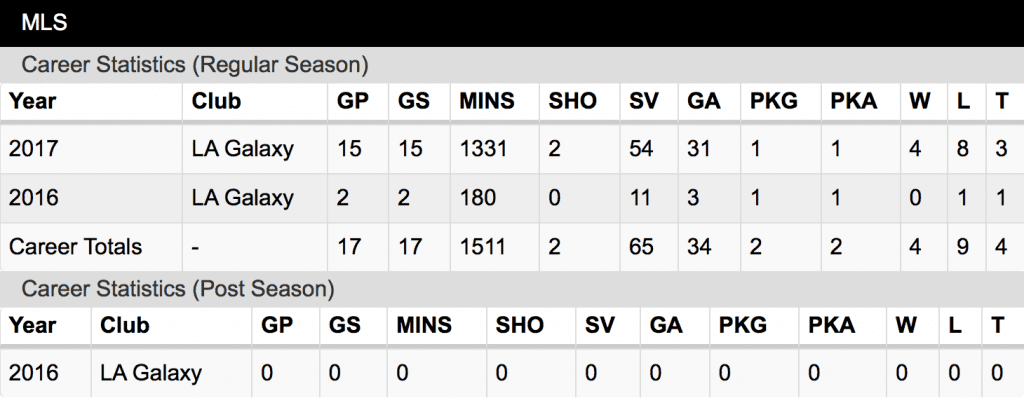Select the career saves total 65
The width and height of the screenshot is (1024, 398).
pyautogui.click(x=641, y=247)
